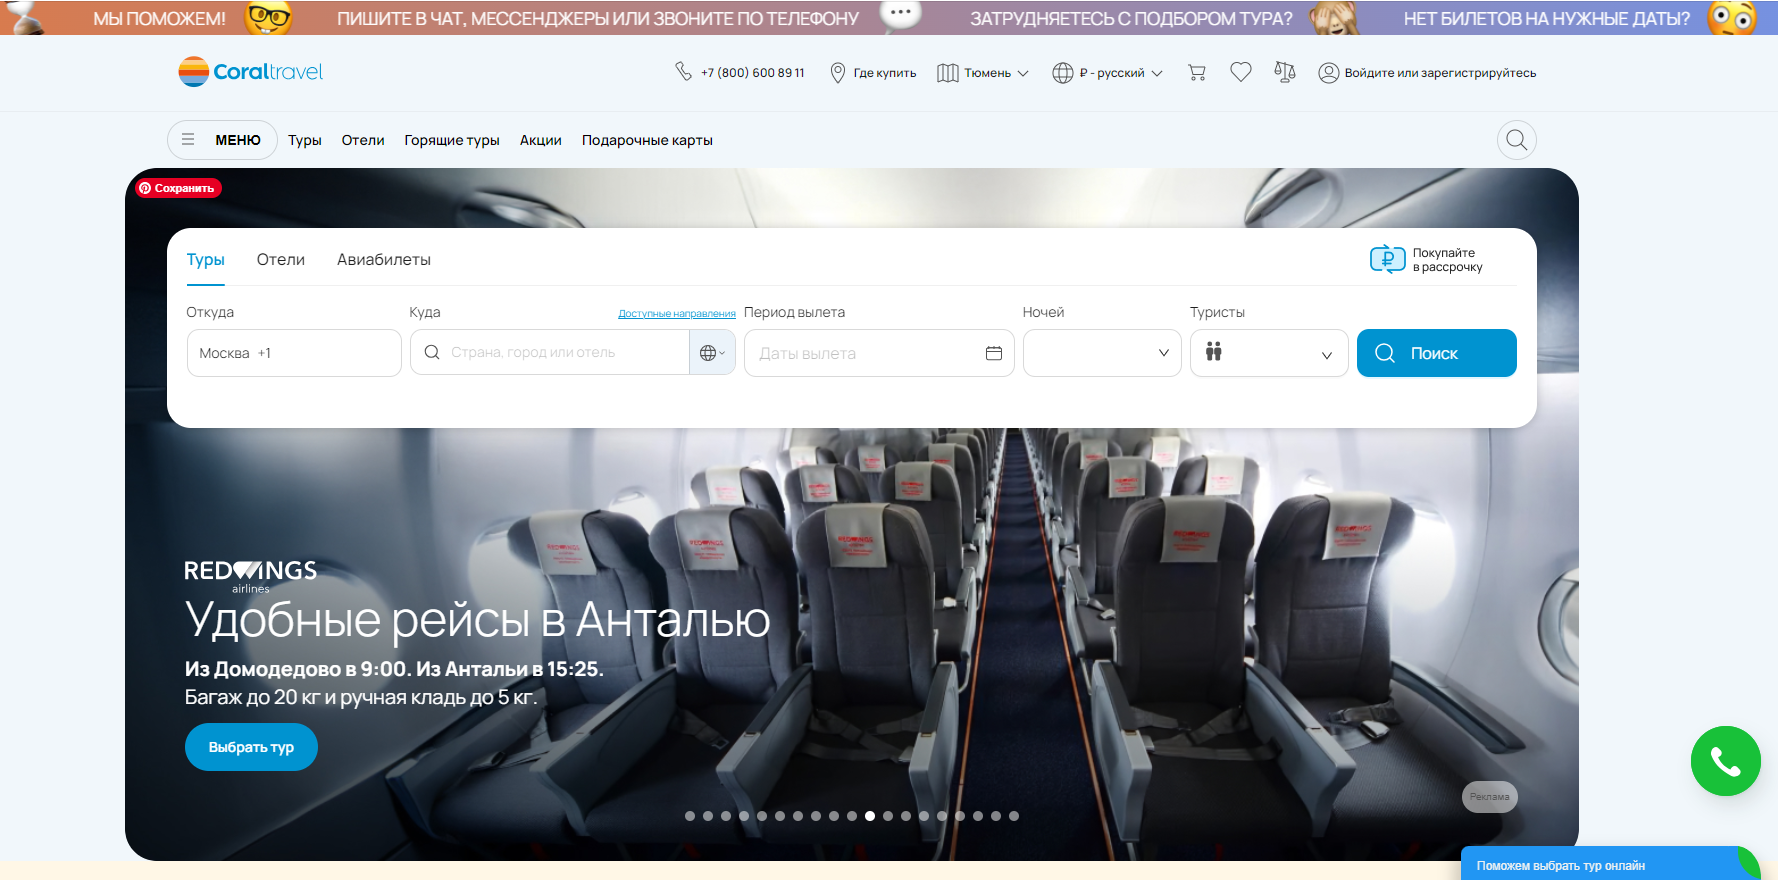Open Горящие туры menu item
This screenshot has width=1778, height=880.
point(451,140)
